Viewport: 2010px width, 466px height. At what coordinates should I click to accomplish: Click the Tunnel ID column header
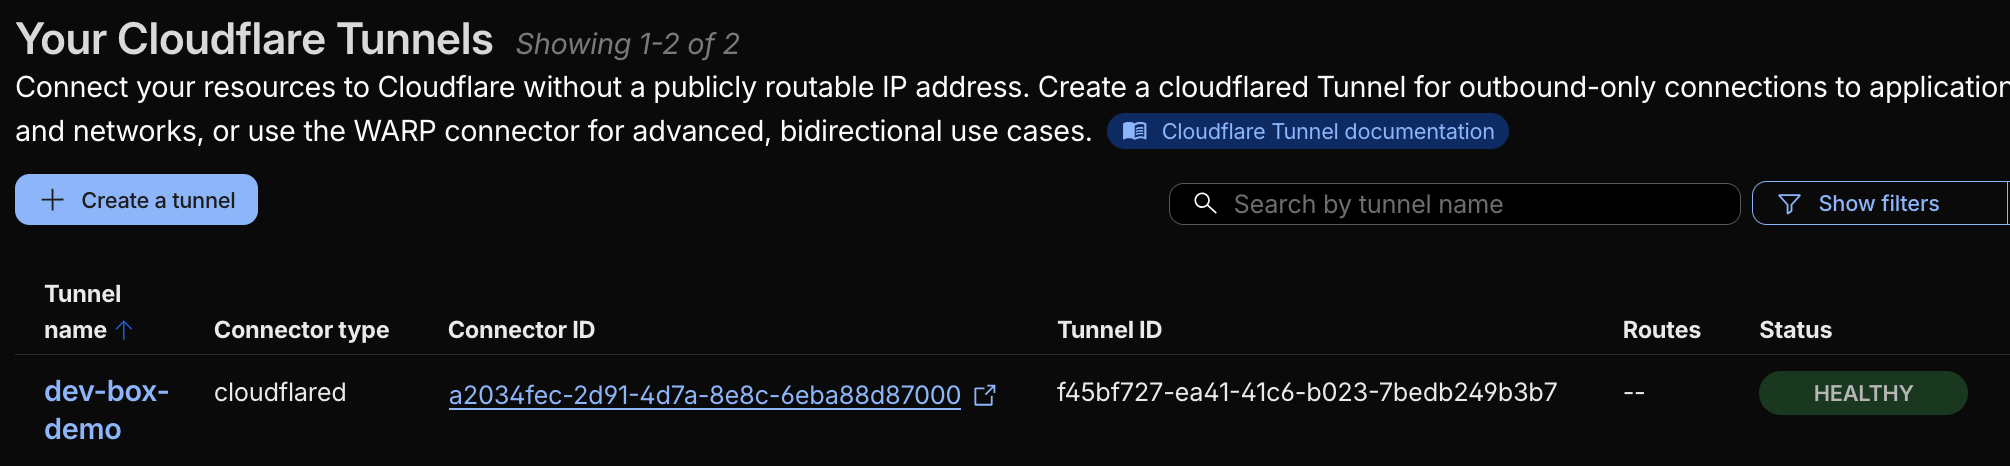pyautogui.click(x=1109, y=330)
